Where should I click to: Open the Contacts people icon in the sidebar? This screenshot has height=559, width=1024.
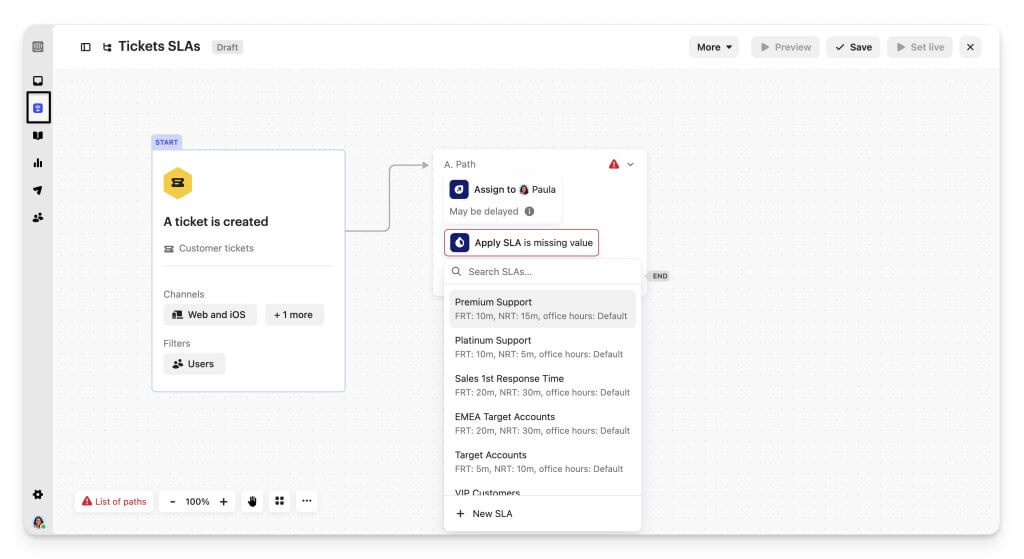[x=38, y=217]
